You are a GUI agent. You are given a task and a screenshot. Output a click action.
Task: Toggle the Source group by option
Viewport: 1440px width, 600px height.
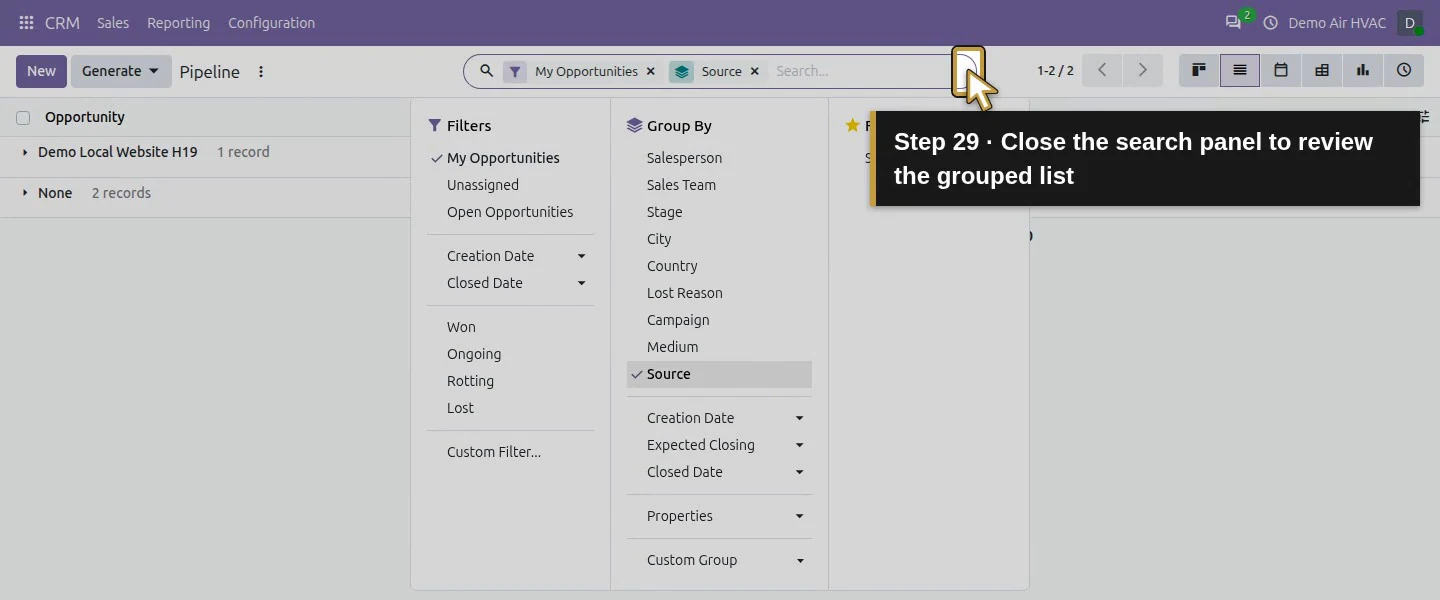(719, 374)
